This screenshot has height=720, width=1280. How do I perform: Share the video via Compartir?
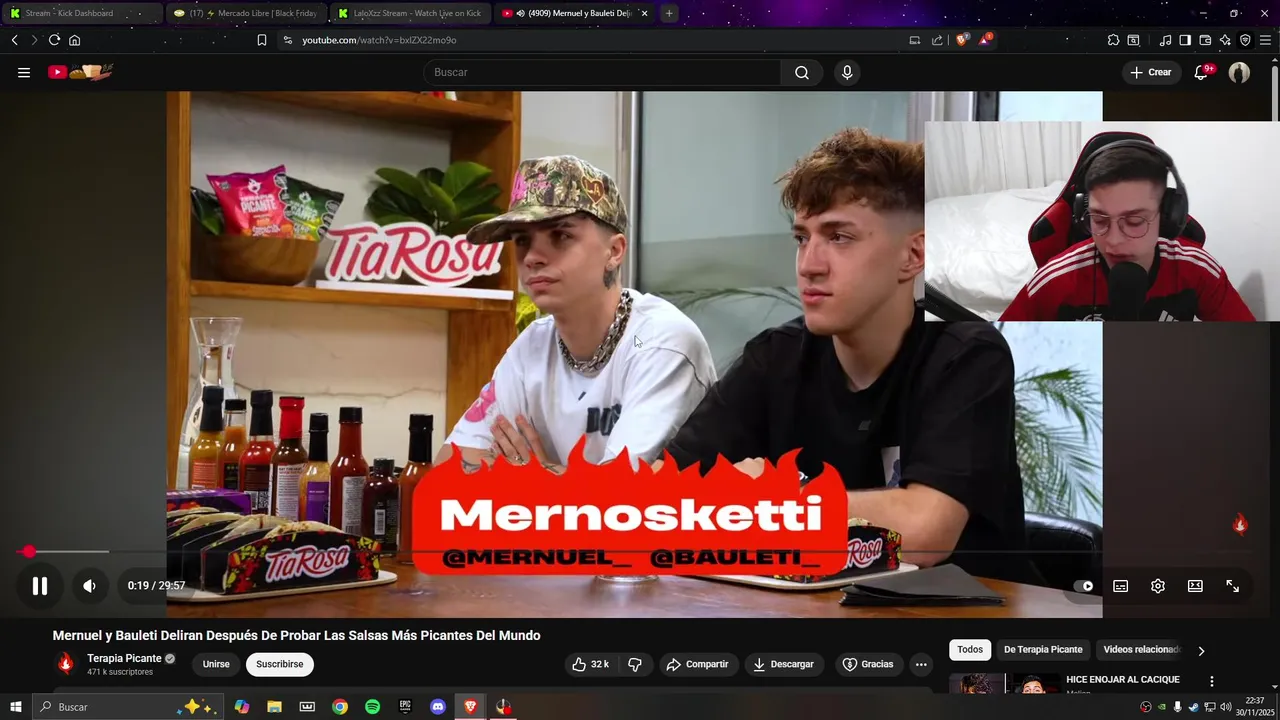697,664
